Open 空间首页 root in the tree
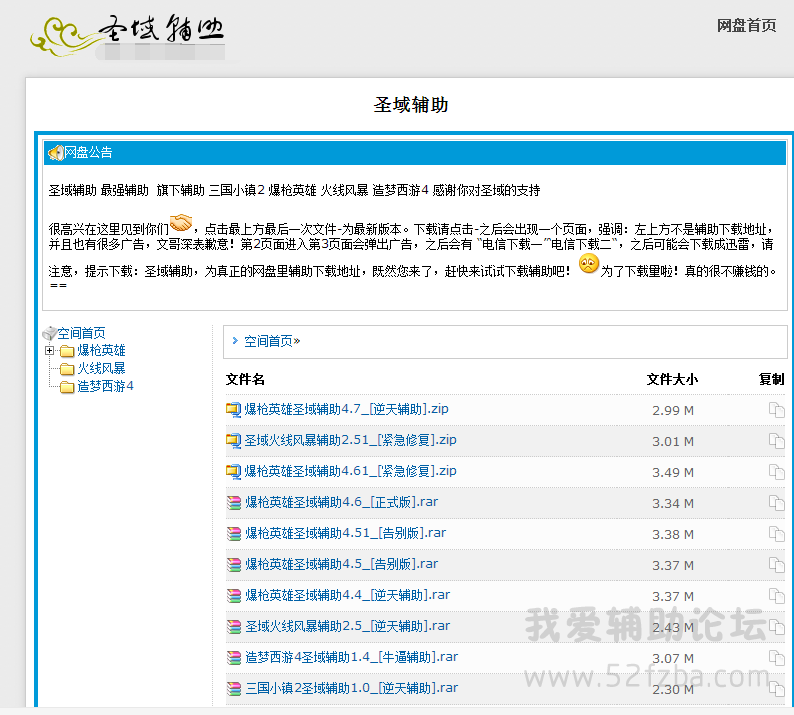This screenshot has width=794, height=715. 80,333
